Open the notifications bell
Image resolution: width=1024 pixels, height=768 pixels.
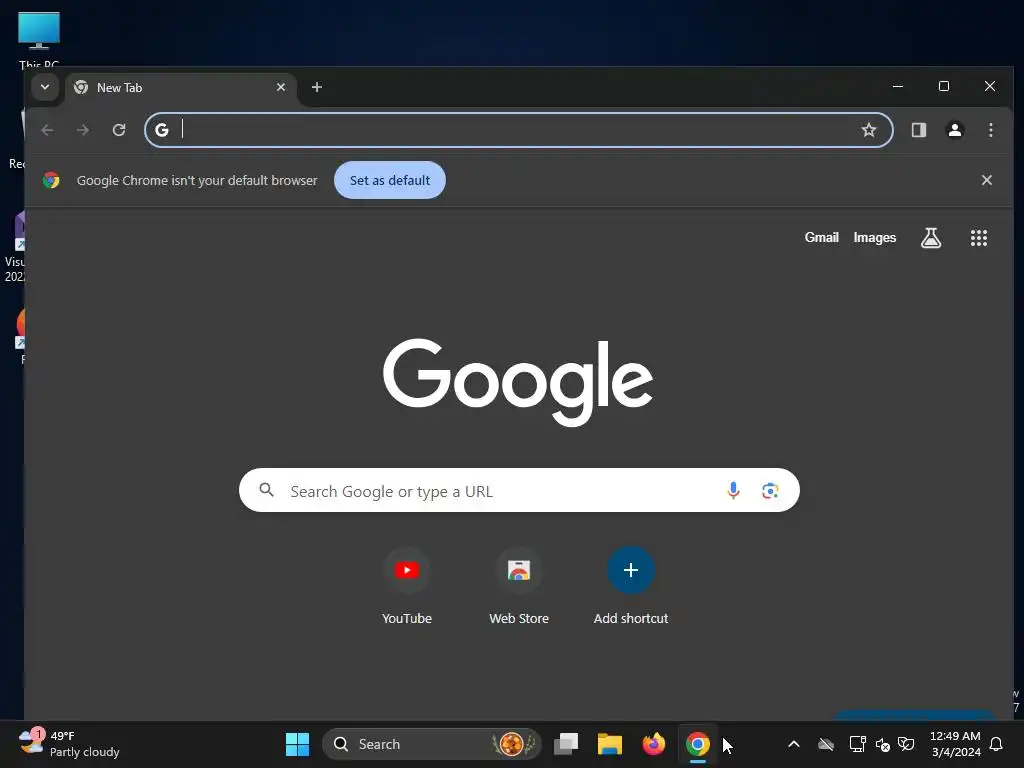coord(996,744)
